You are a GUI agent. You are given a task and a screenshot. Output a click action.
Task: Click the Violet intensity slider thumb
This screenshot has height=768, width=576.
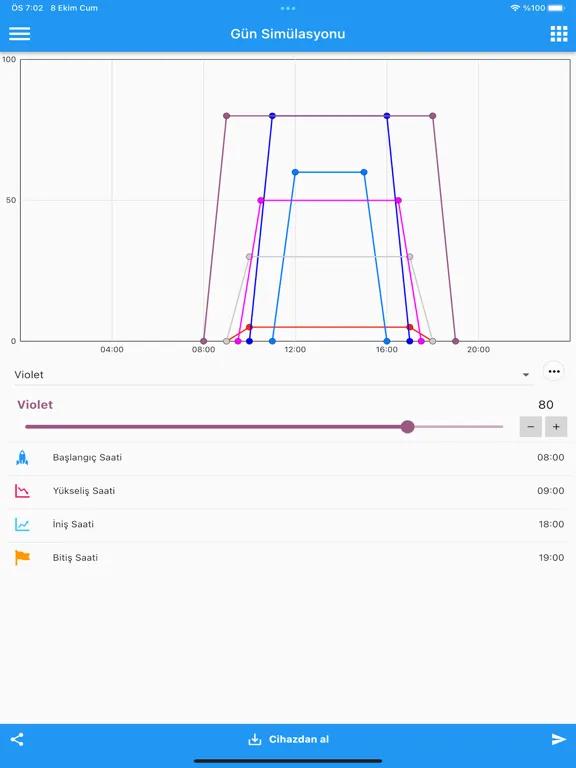(x=408, y=427)
